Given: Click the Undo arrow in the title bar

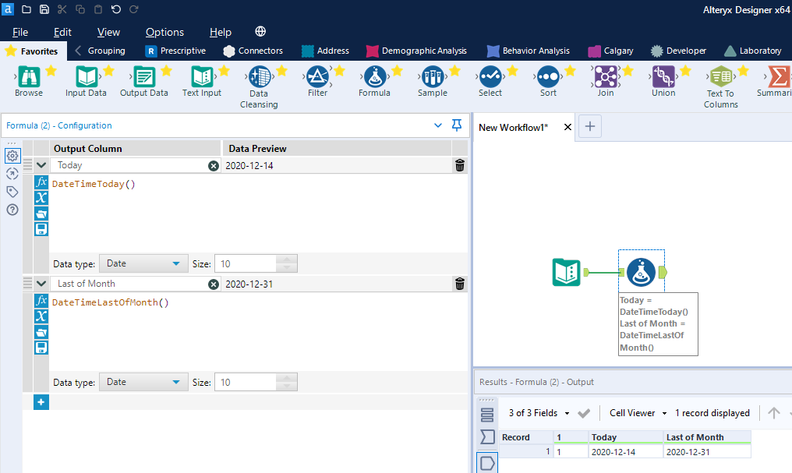Looking at the screenshot, I should pos(116,9).
